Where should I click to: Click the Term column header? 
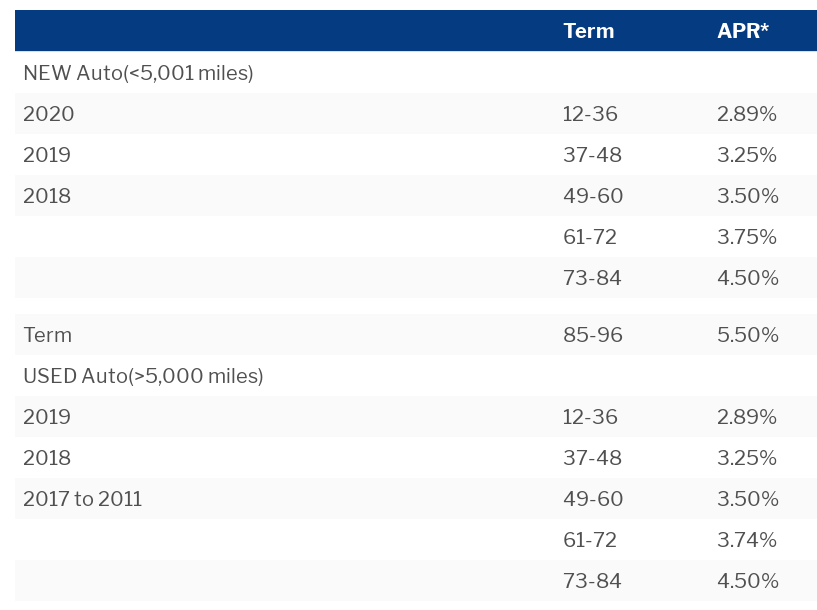click(x=588, y=31)
